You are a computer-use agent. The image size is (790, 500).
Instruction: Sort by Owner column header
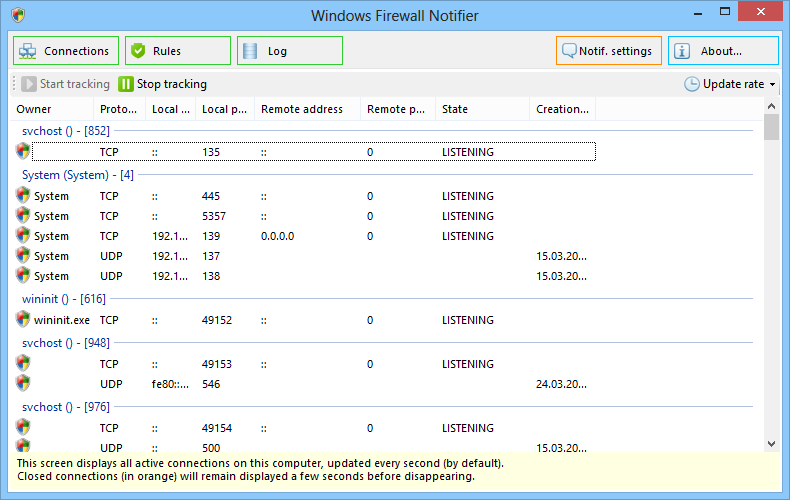[51, 109]
